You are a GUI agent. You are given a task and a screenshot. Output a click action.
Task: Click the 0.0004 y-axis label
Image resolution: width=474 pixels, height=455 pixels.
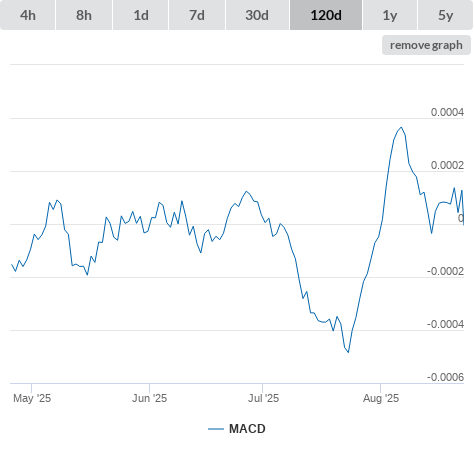click(x=447, y=112)
